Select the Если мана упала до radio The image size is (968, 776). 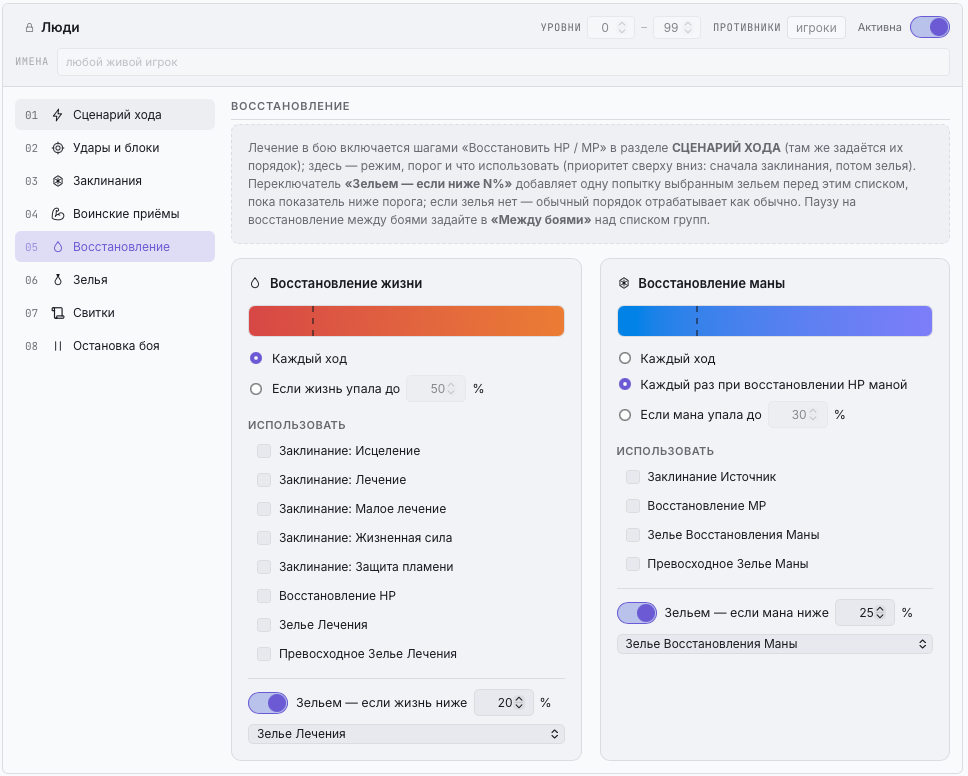pos(625,415)
